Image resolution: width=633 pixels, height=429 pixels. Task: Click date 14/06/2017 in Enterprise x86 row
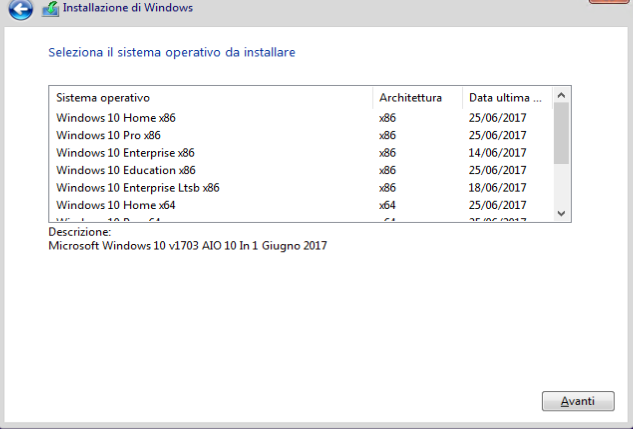coord(497,153)
